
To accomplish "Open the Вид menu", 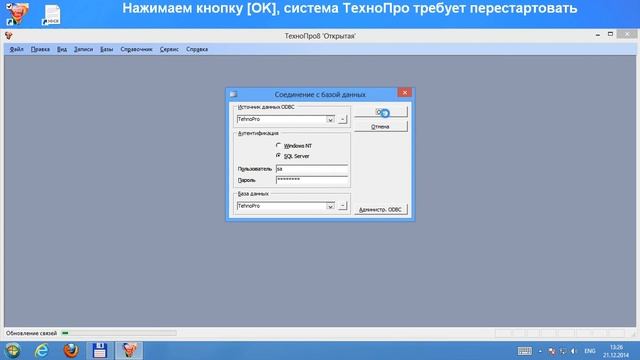I will pyautogui.click(x=62, y=49).
